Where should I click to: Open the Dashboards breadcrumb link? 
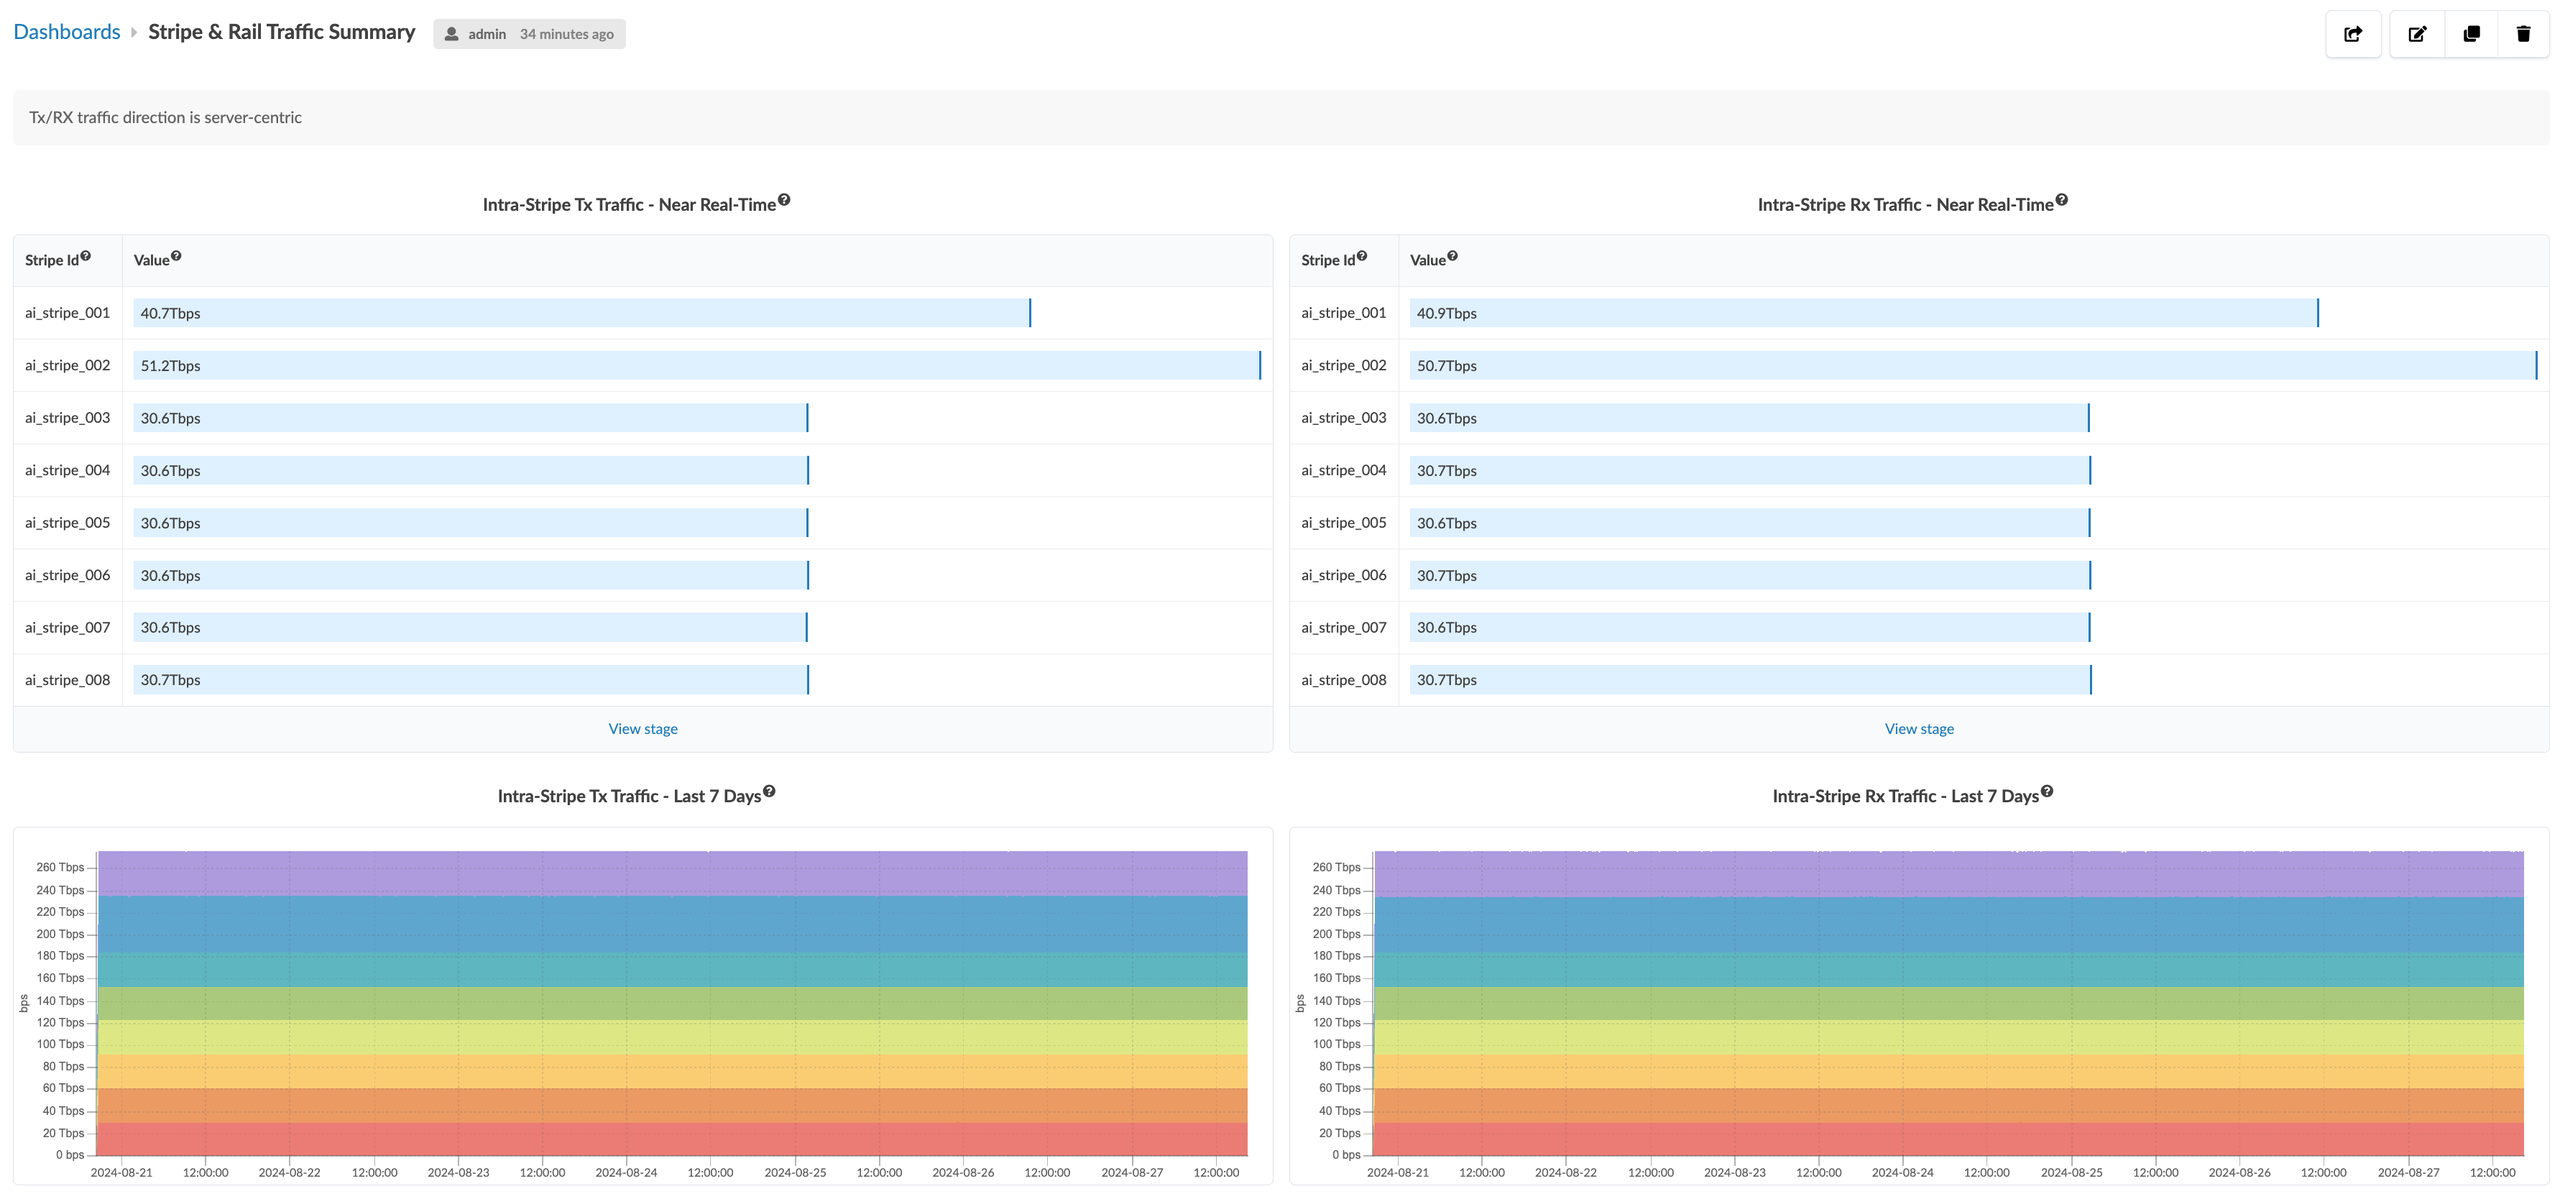[x=67, y=32]
